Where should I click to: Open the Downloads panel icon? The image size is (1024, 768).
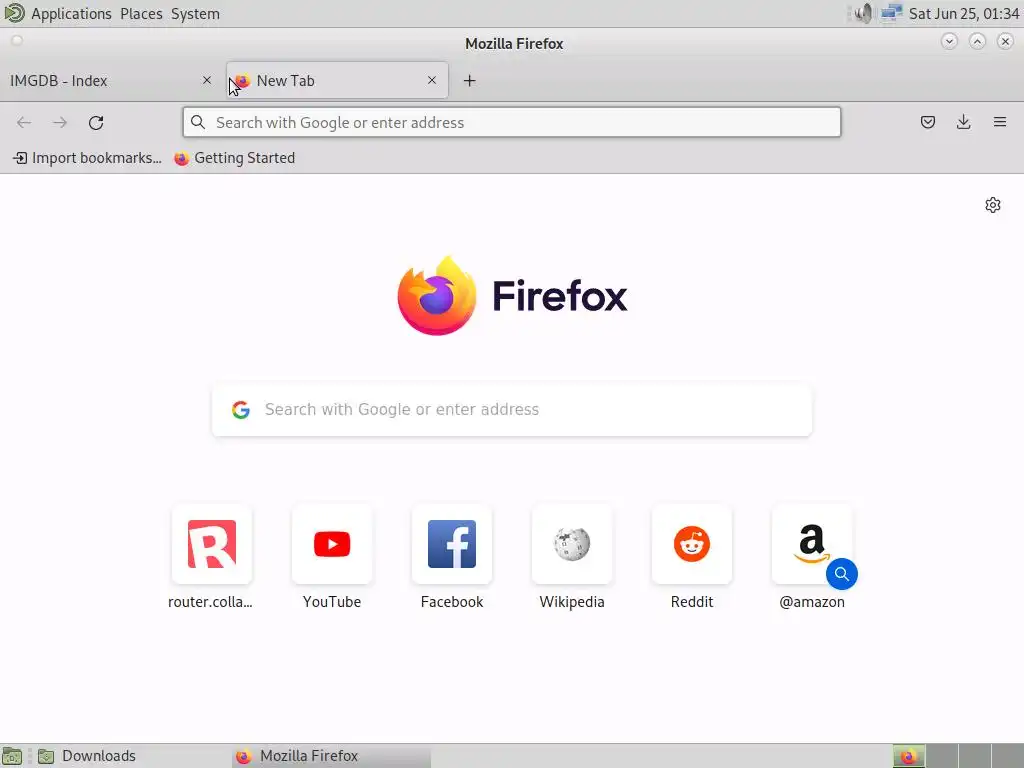point(963,122)
